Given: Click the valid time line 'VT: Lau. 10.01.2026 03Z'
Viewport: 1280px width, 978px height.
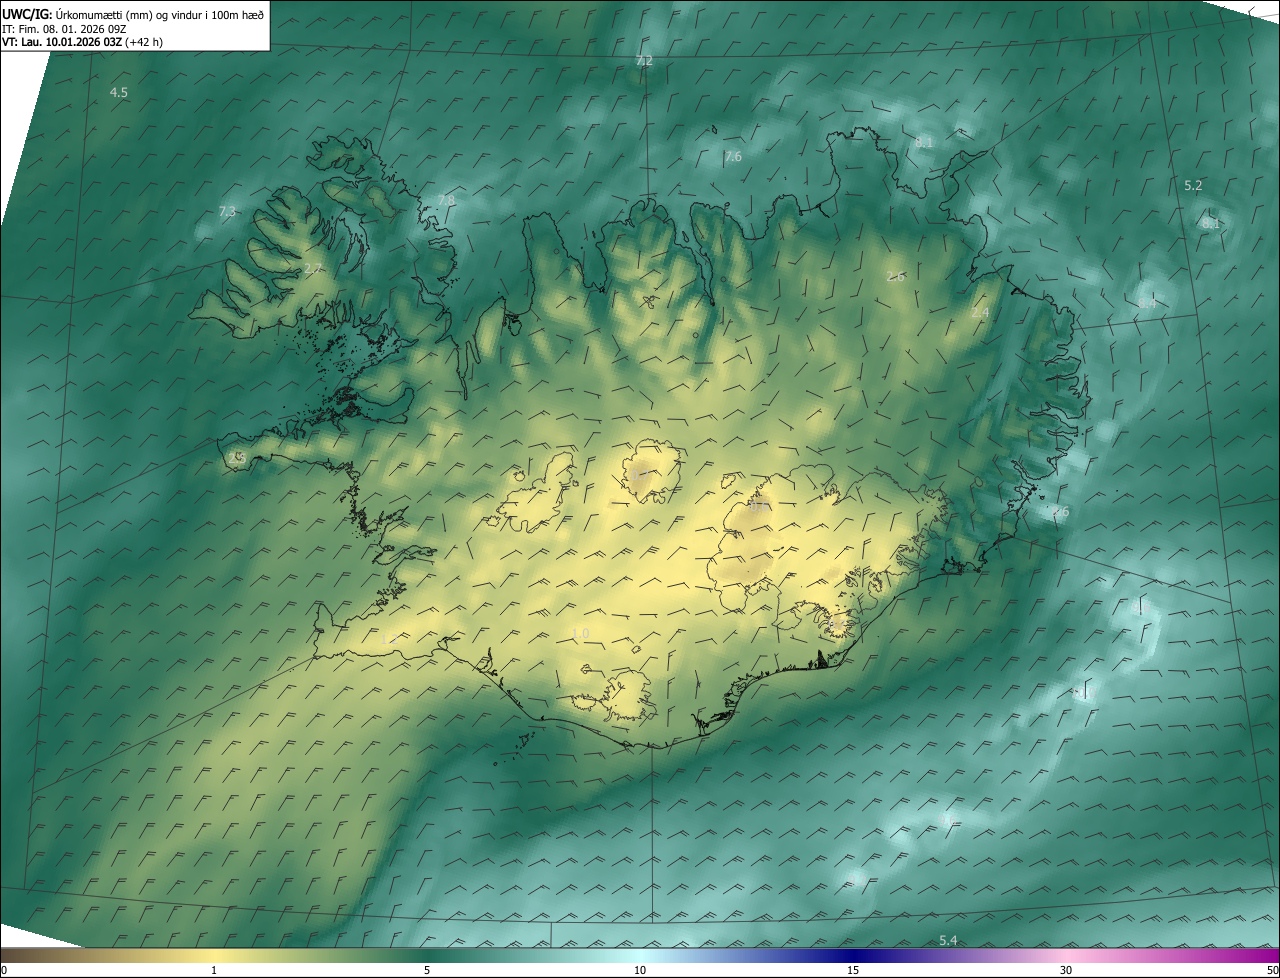Looking at the screenshot, I should pyautogui.click(x=62, y=42).
